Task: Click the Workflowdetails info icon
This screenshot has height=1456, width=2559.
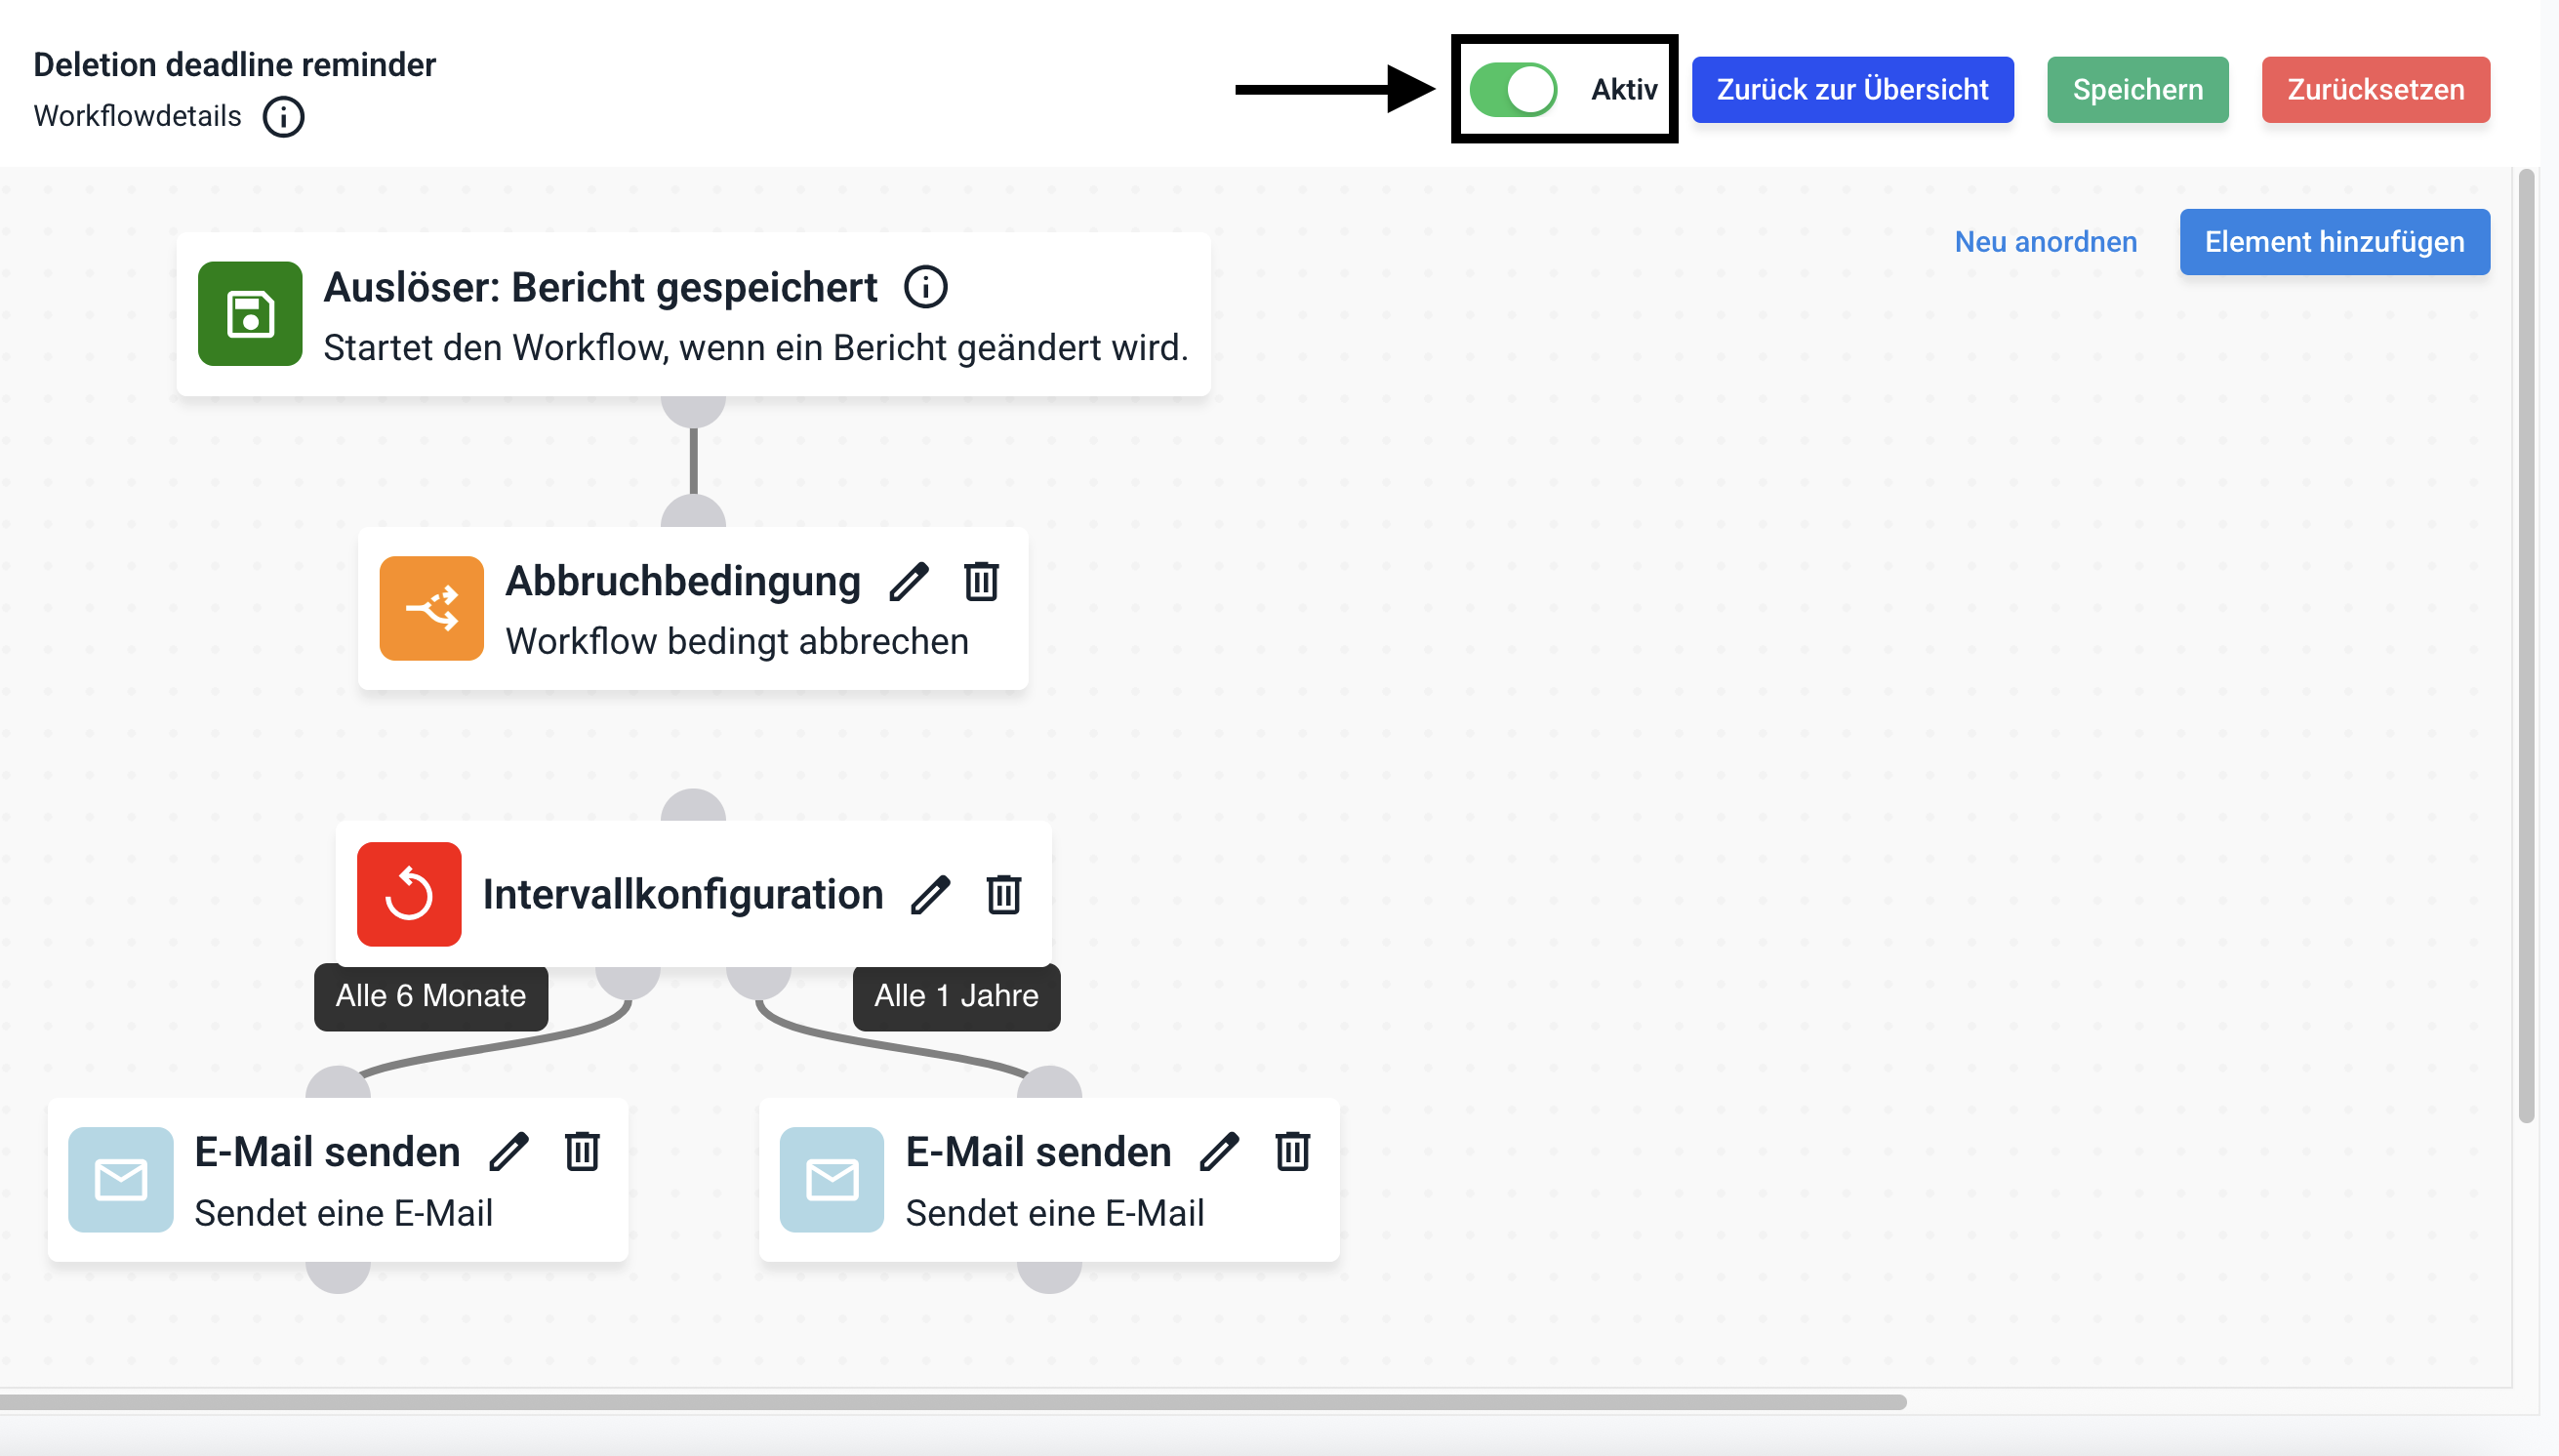Action: pyautogui.click(x=283, y=117)
